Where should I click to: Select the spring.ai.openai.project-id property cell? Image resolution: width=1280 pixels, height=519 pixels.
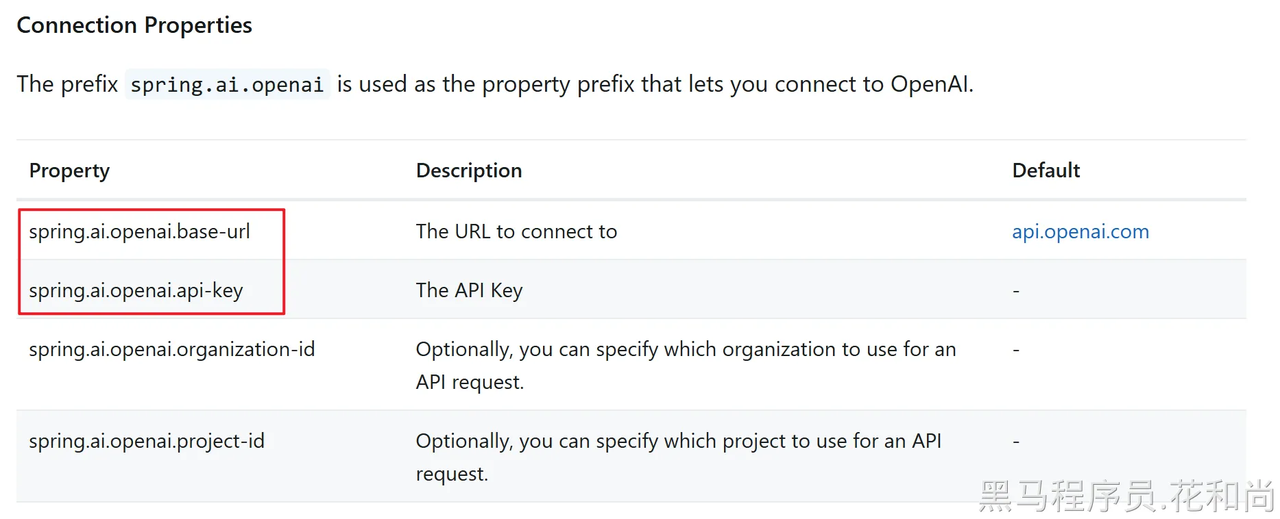pyautogui.click(x=147, y=440)
